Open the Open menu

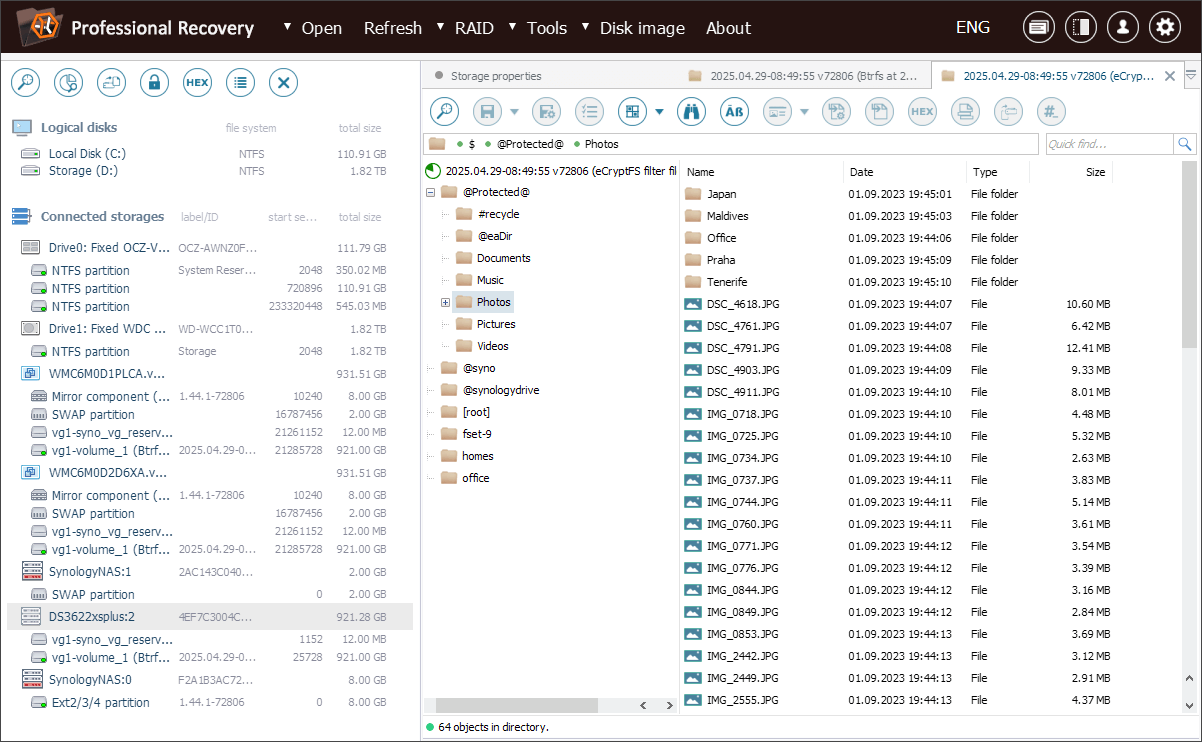322,28
